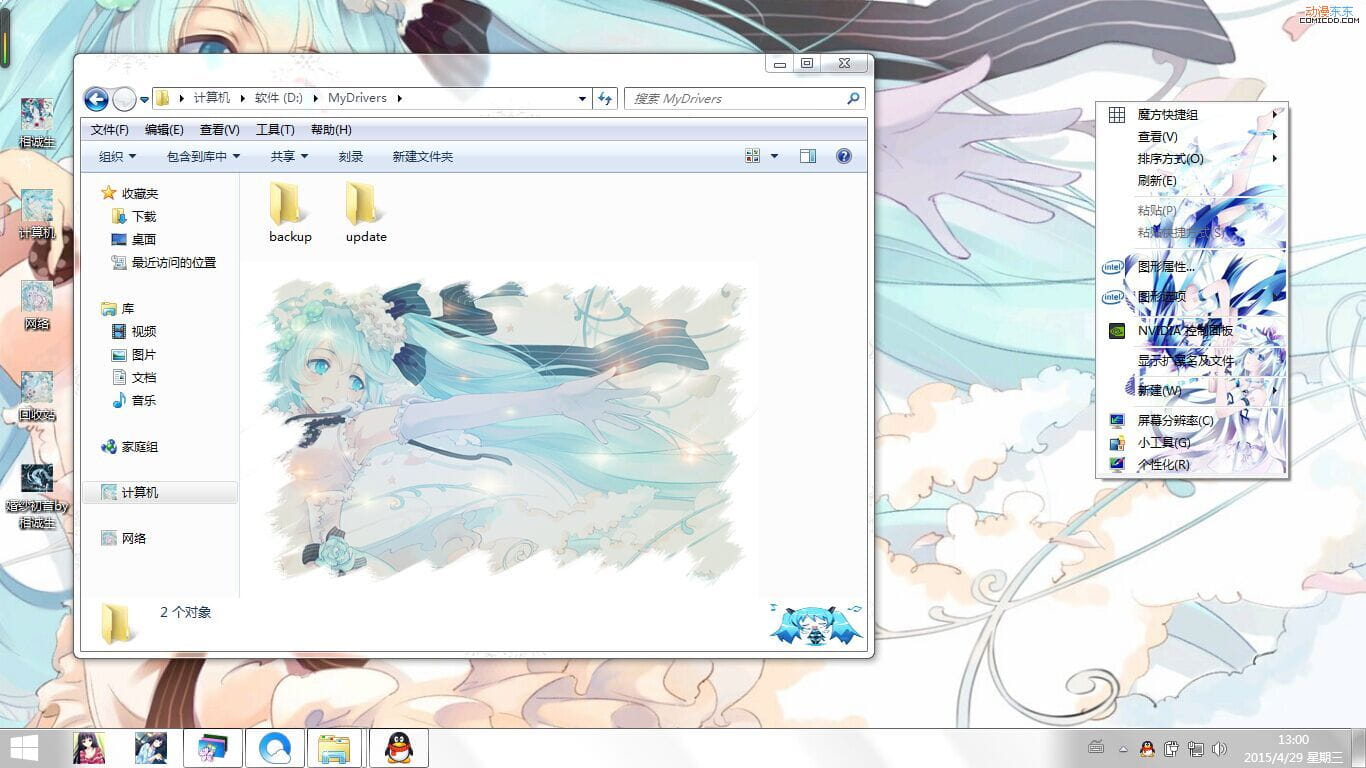The height and width of the screenshot is (768, 1366).
Task: Click the 刻录 burn button
Action: (x=350, y=155)
